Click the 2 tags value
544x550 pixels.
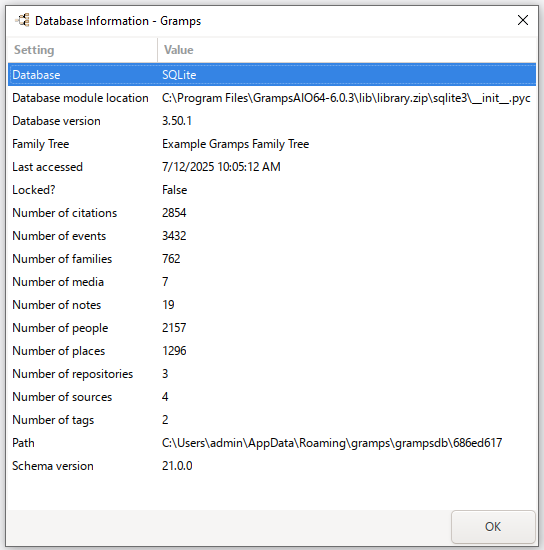click(x=165, y=420)
